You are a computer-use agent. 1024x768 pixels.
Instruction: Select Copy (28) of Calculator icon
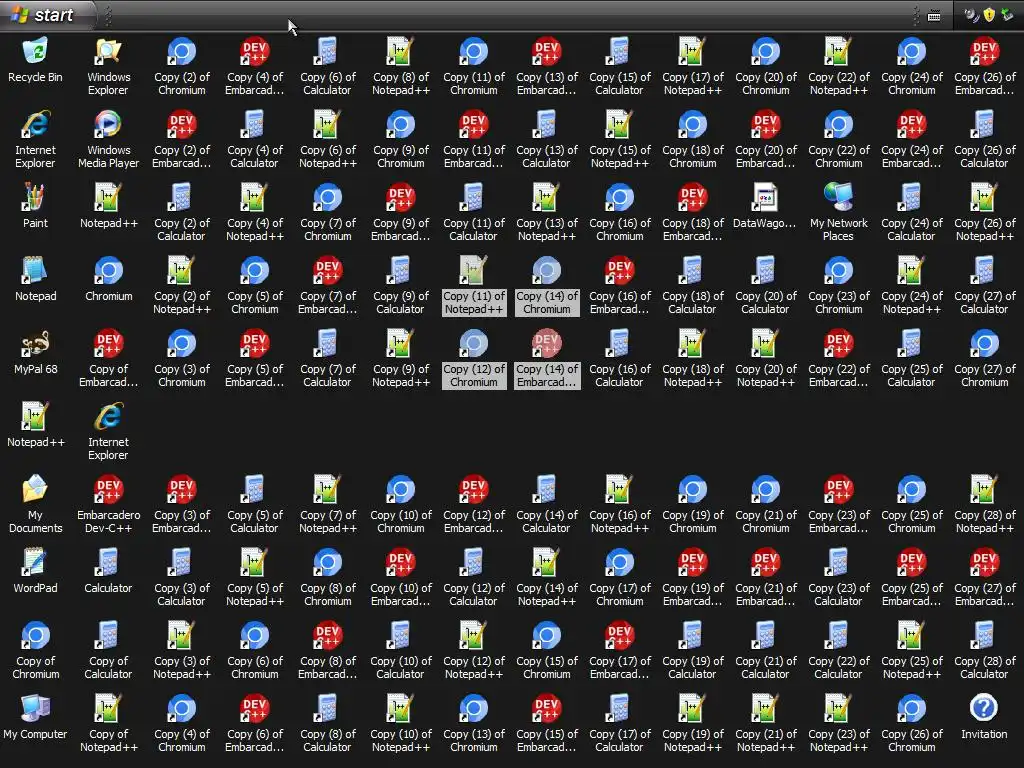tap(984, 651)
